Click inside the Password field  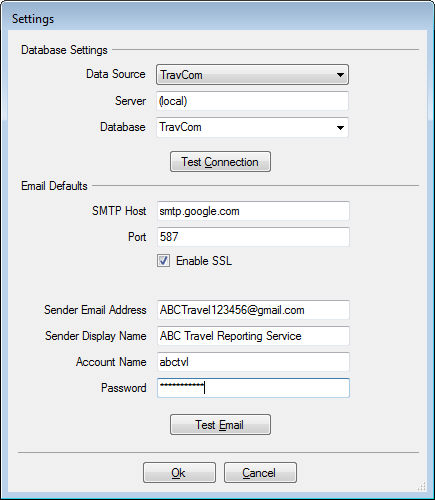pos(253,388)
